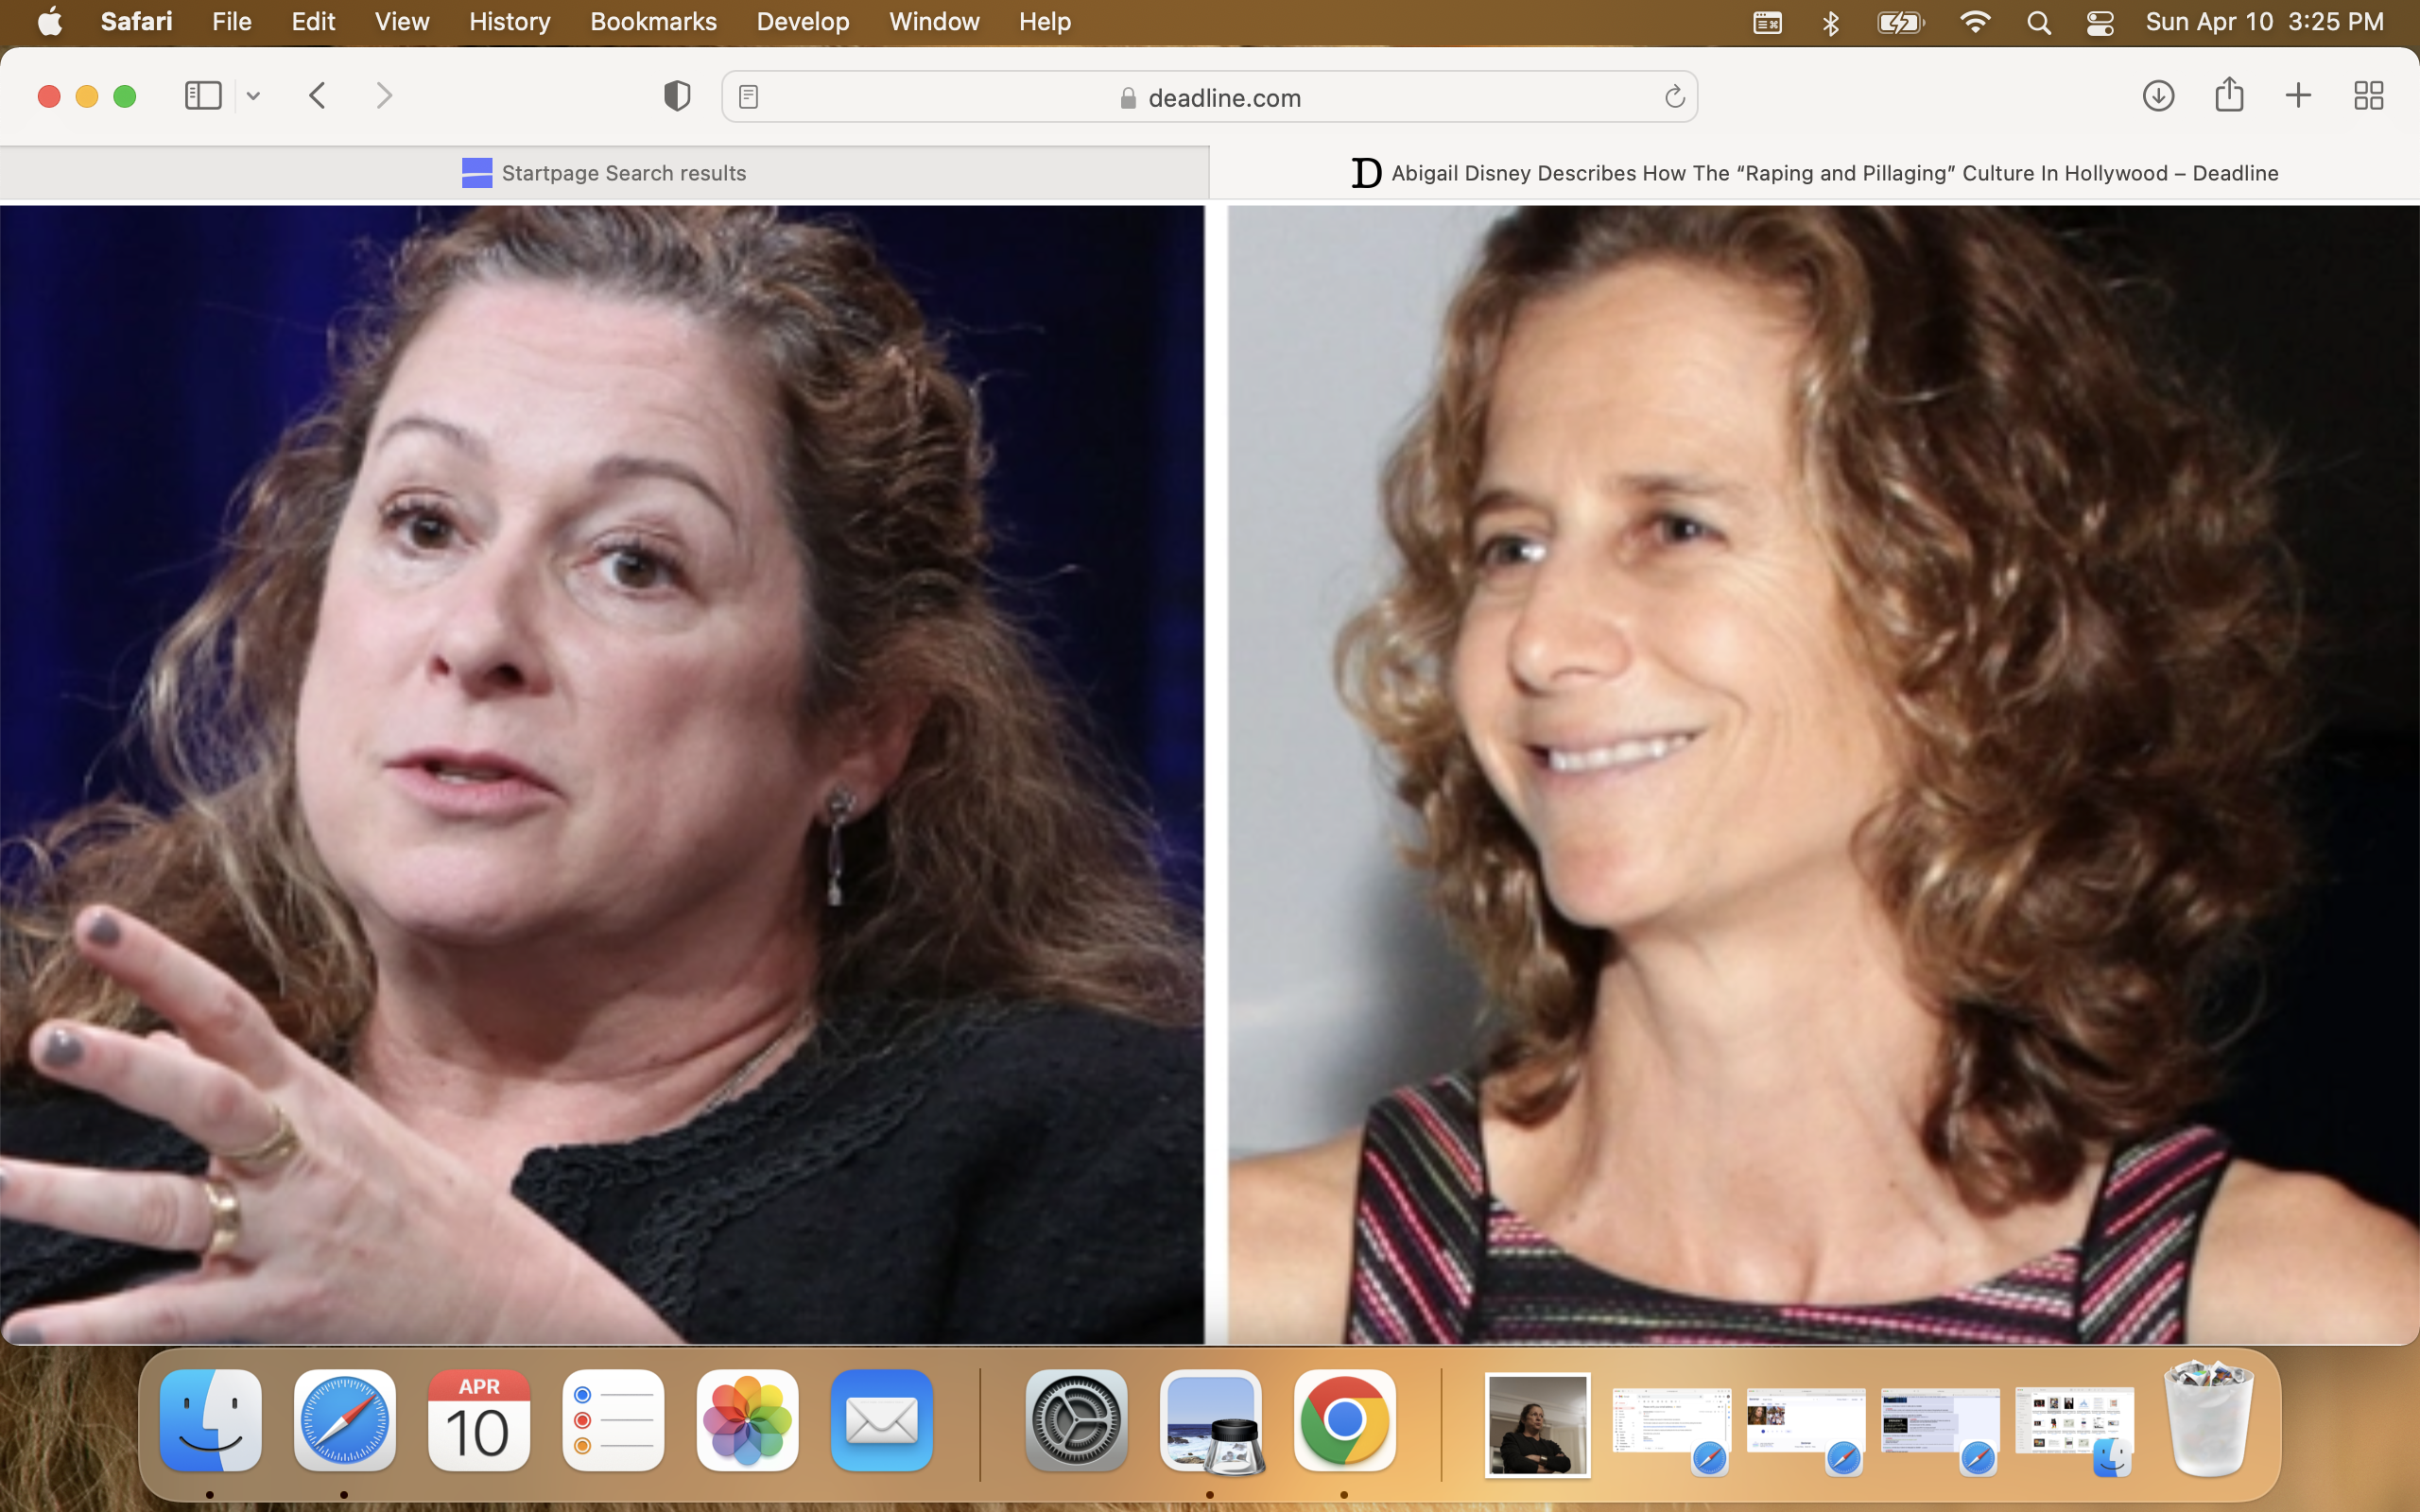Open Reminders from the Dock
The height and width of the screenshot is (1512, 2420).
click(612, 1420)
